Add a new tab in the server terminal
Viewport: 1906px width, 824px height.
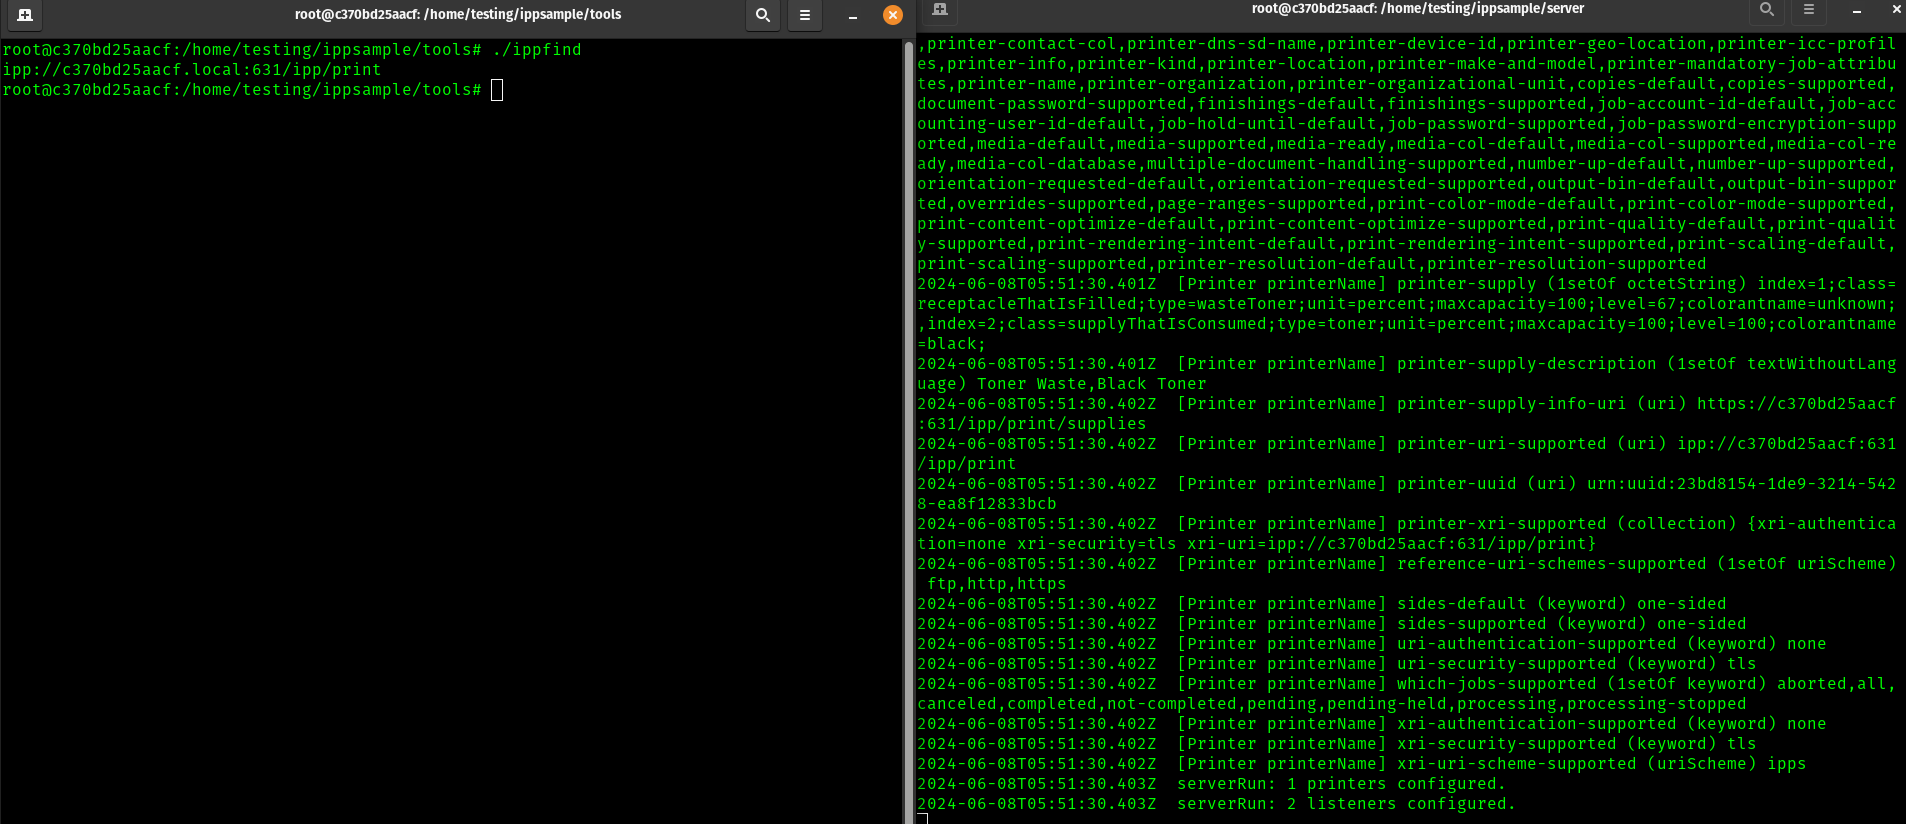tap(939, 9)
